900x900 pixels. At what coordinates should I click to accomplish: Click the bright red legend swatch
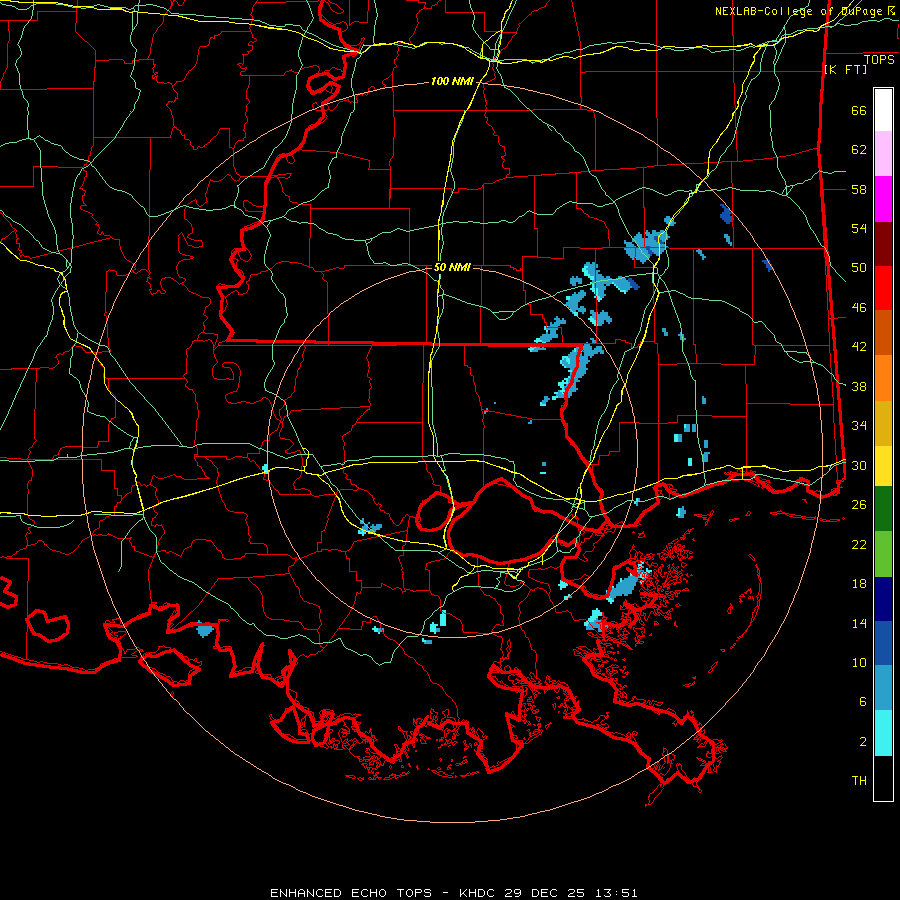coord(883,288)
